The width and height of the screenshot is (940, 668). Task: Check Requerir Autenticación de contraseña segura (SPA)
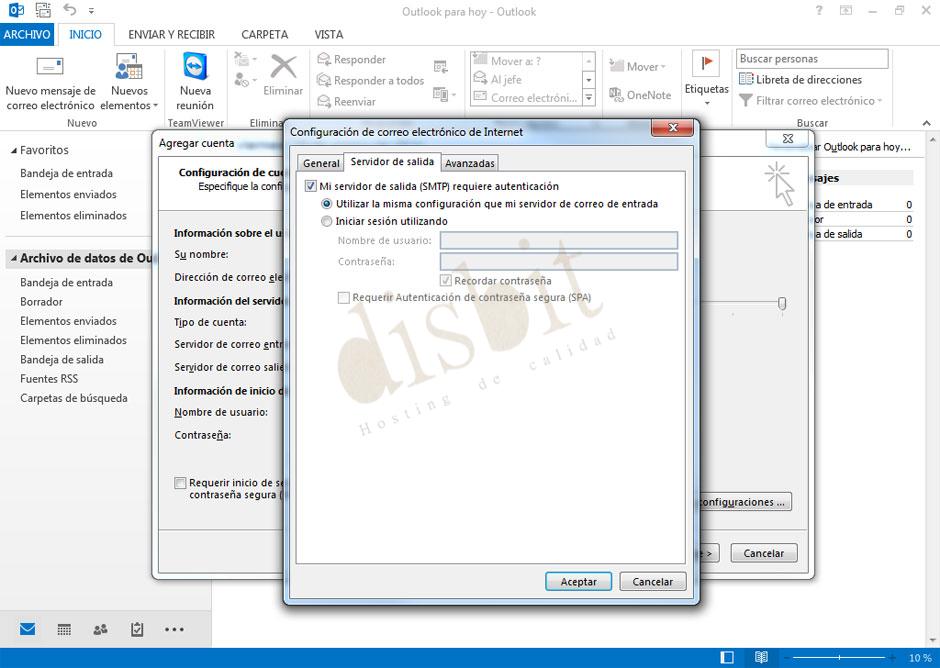pyautogui.click(x=344, y=298)
